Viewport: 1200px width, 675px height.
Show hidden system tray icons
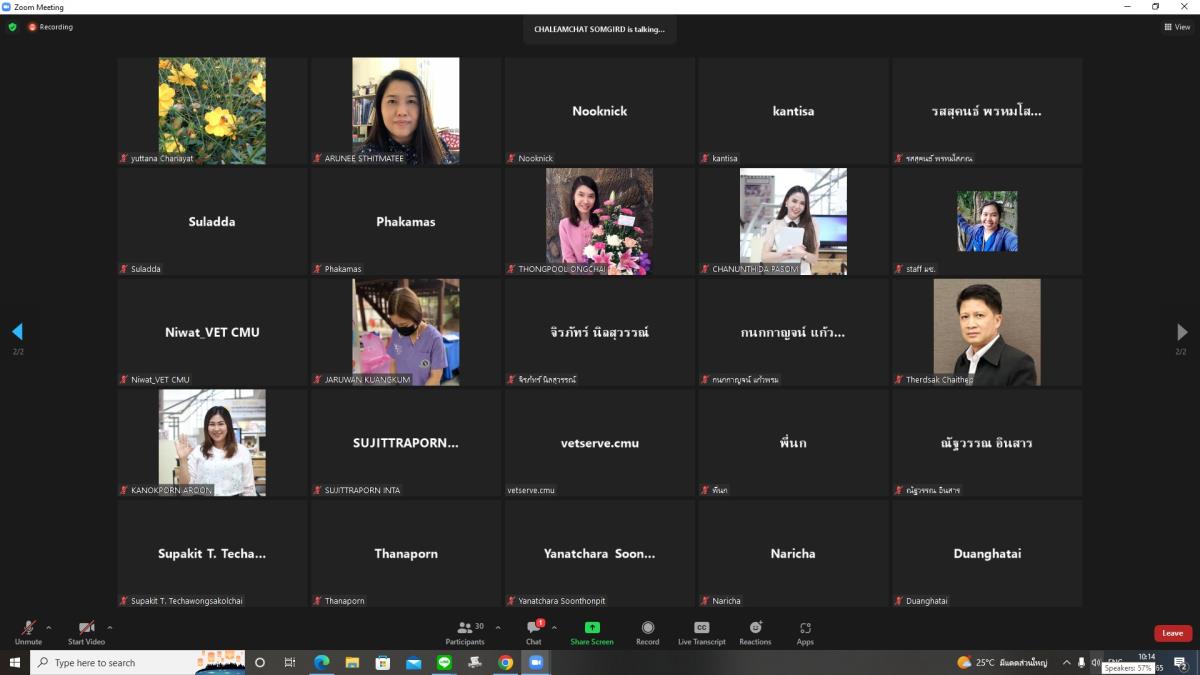(x=1066, y=662)
